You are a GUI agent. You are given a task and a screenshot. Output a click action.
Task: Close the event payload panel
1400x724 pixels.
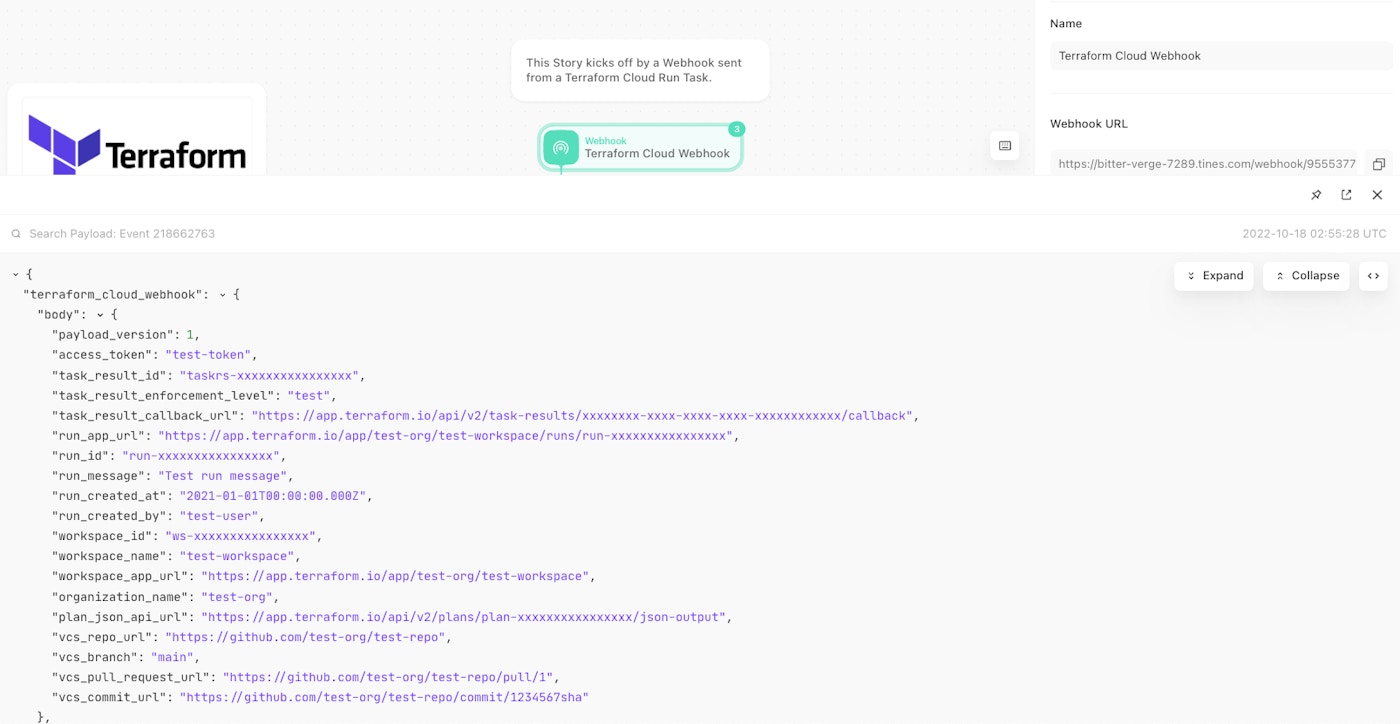pos(1377,195)
